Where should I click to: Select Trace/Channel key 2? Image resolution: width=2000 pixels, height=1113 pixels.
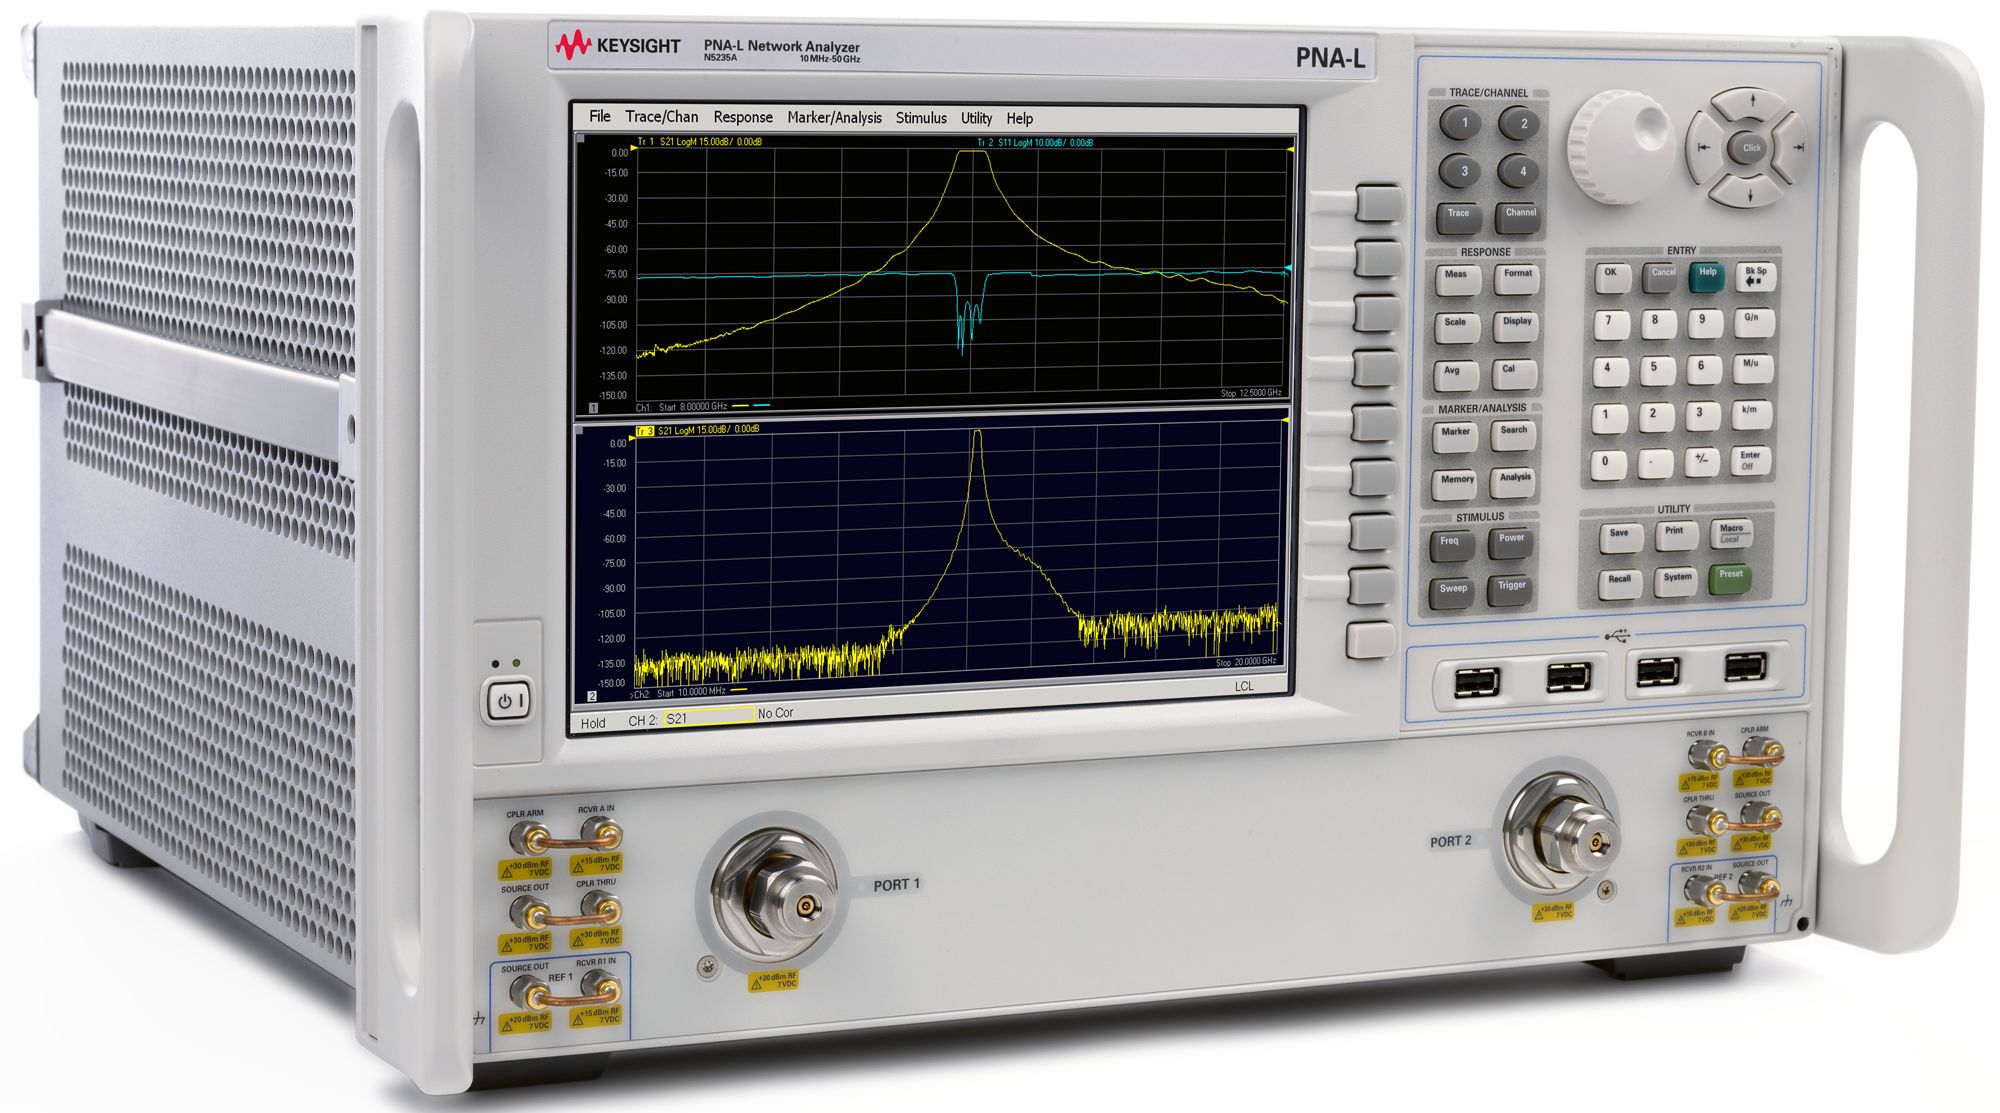point(1522,125)
